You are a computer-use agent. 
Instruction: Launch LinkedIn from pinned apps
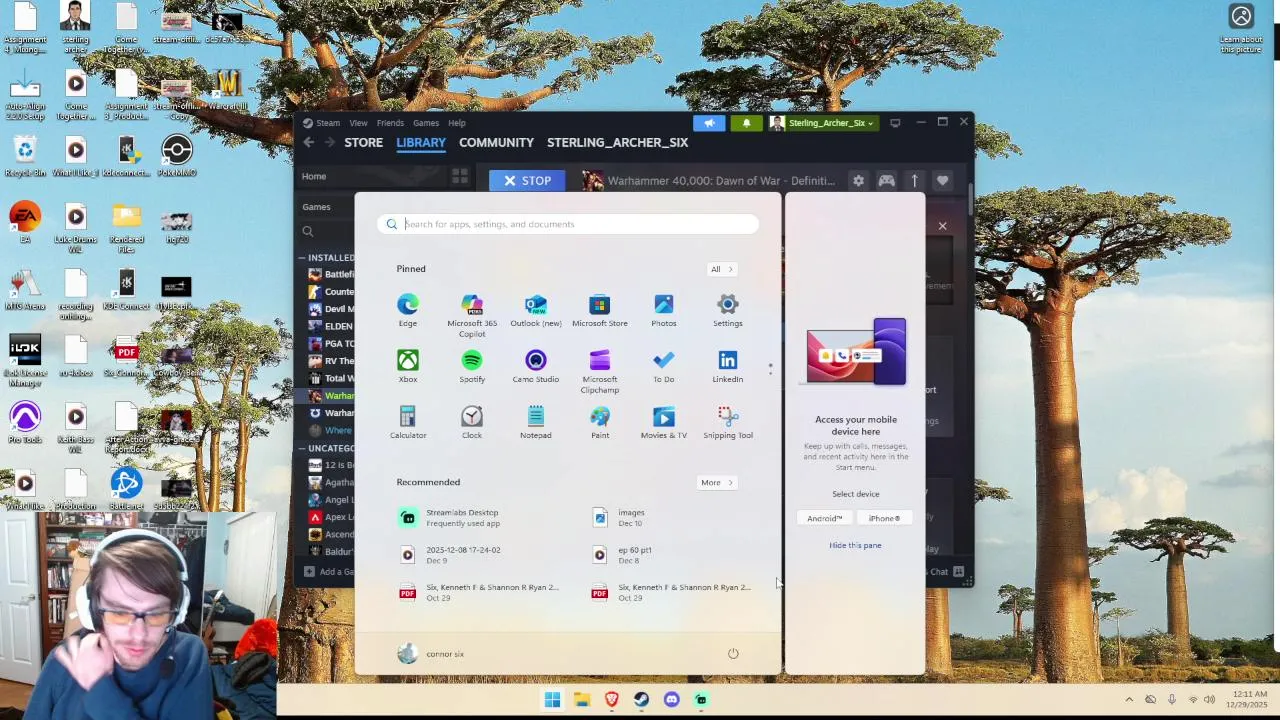point(728,366)
